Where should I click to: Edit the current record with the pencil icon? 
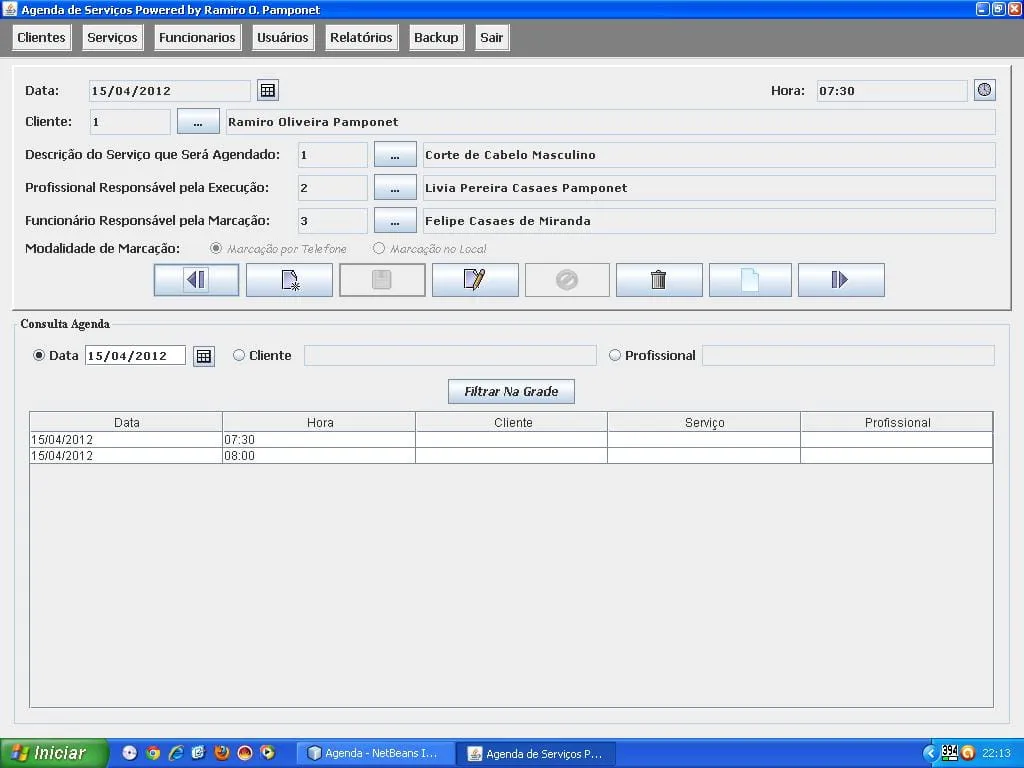point(475,280)
